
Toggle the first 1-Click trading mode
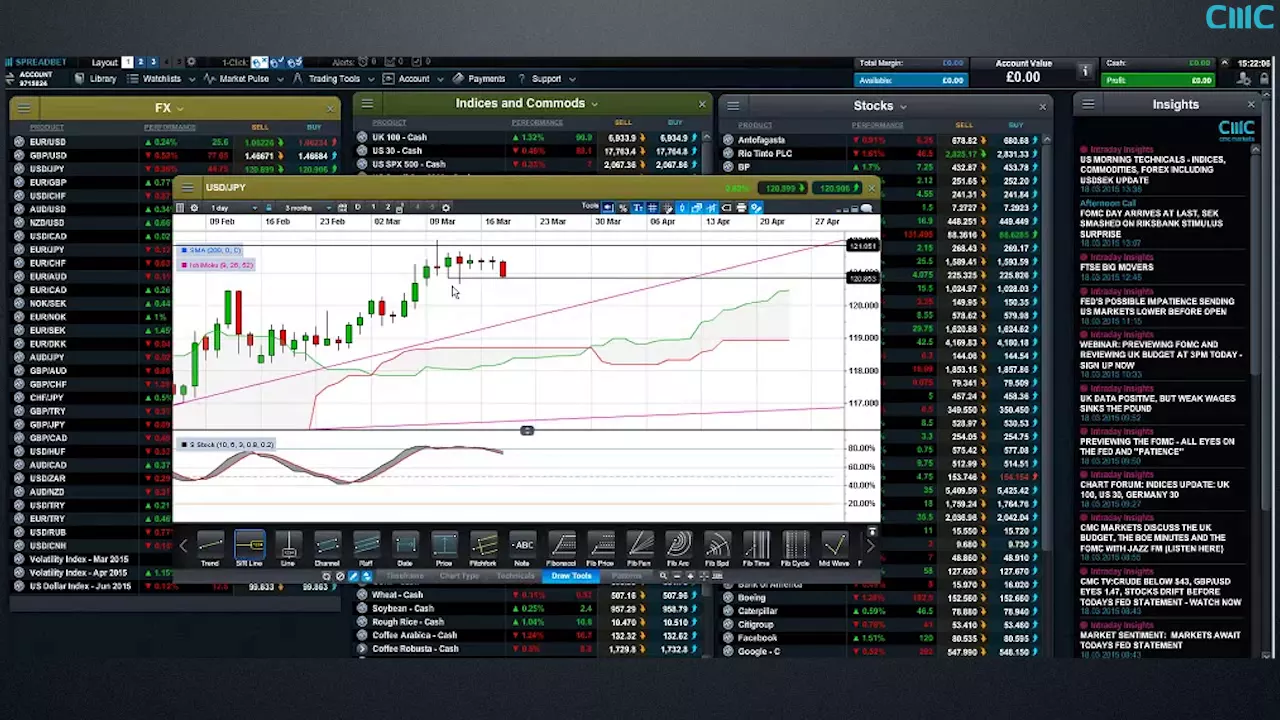(x=259, y=62)
